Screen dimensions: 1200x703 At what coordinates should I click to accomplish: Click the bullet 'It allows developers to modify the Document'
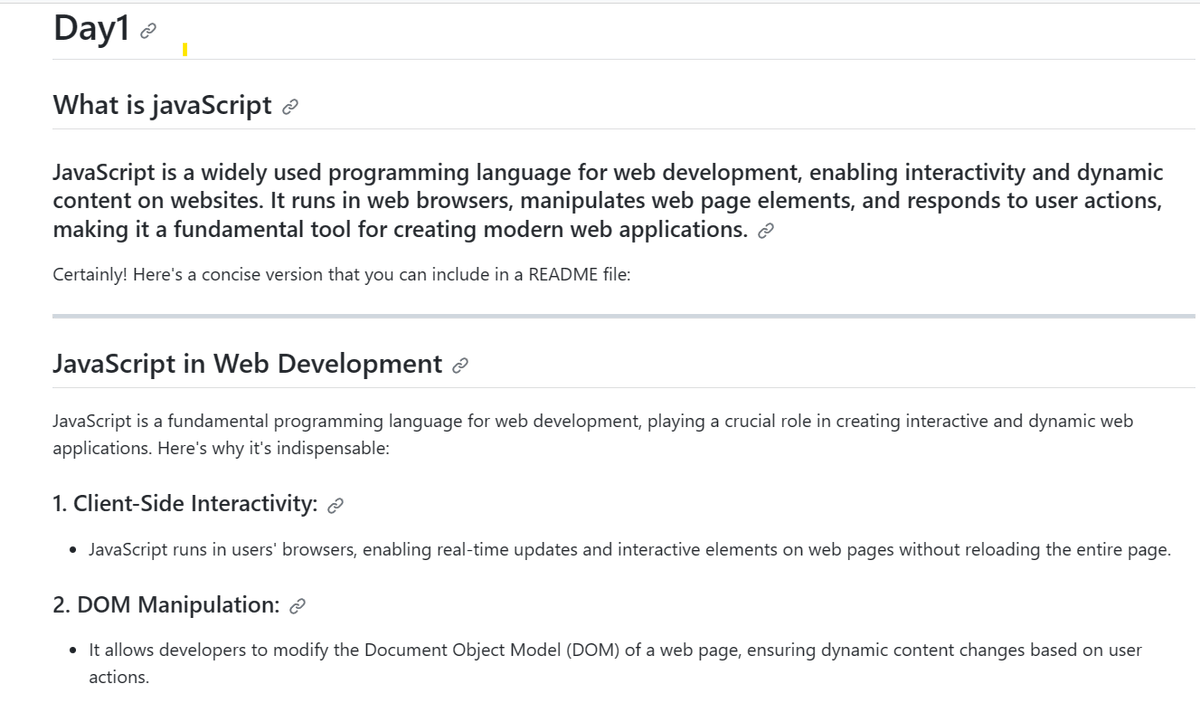[615, 663]
